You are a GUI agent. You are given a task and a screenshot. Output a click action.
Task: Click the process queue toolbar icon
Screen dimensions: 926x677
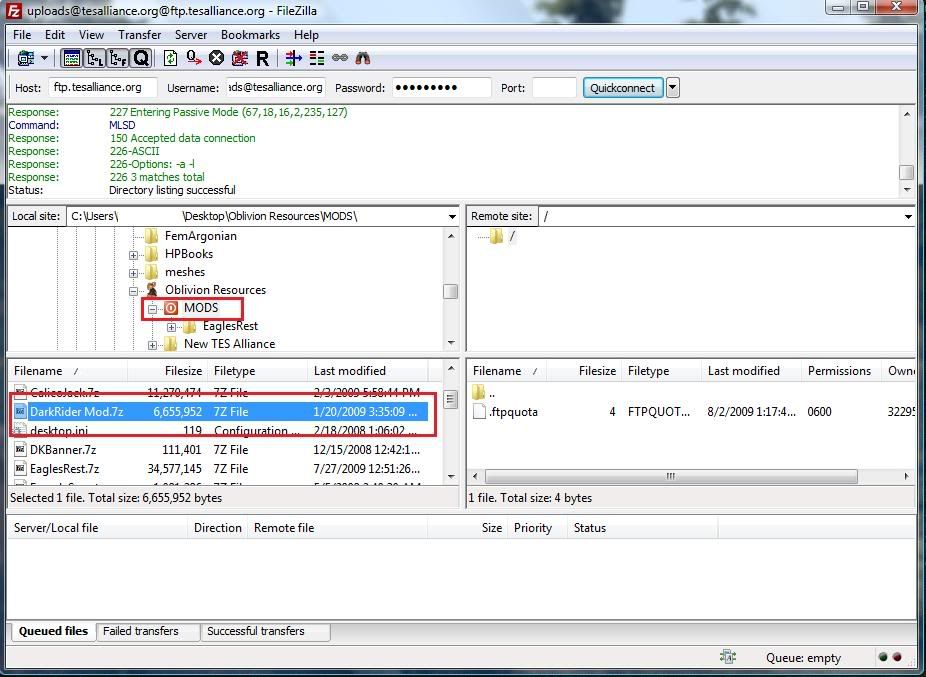[x=194, y=58]
